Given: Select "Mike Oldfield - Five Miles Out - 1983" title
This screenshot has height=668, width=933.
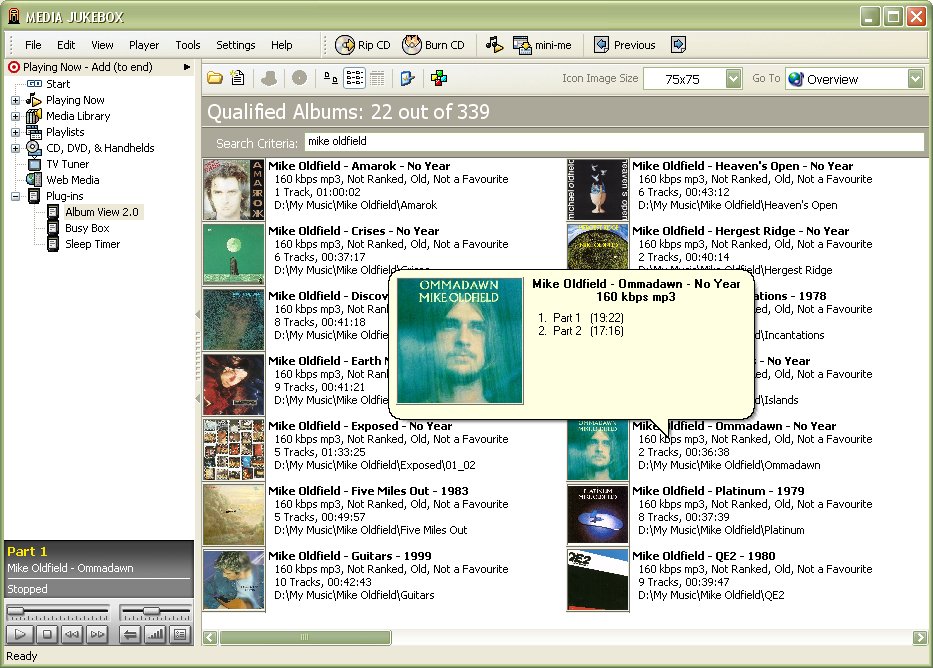Looking at the screenshot, I should click(368, 491).
